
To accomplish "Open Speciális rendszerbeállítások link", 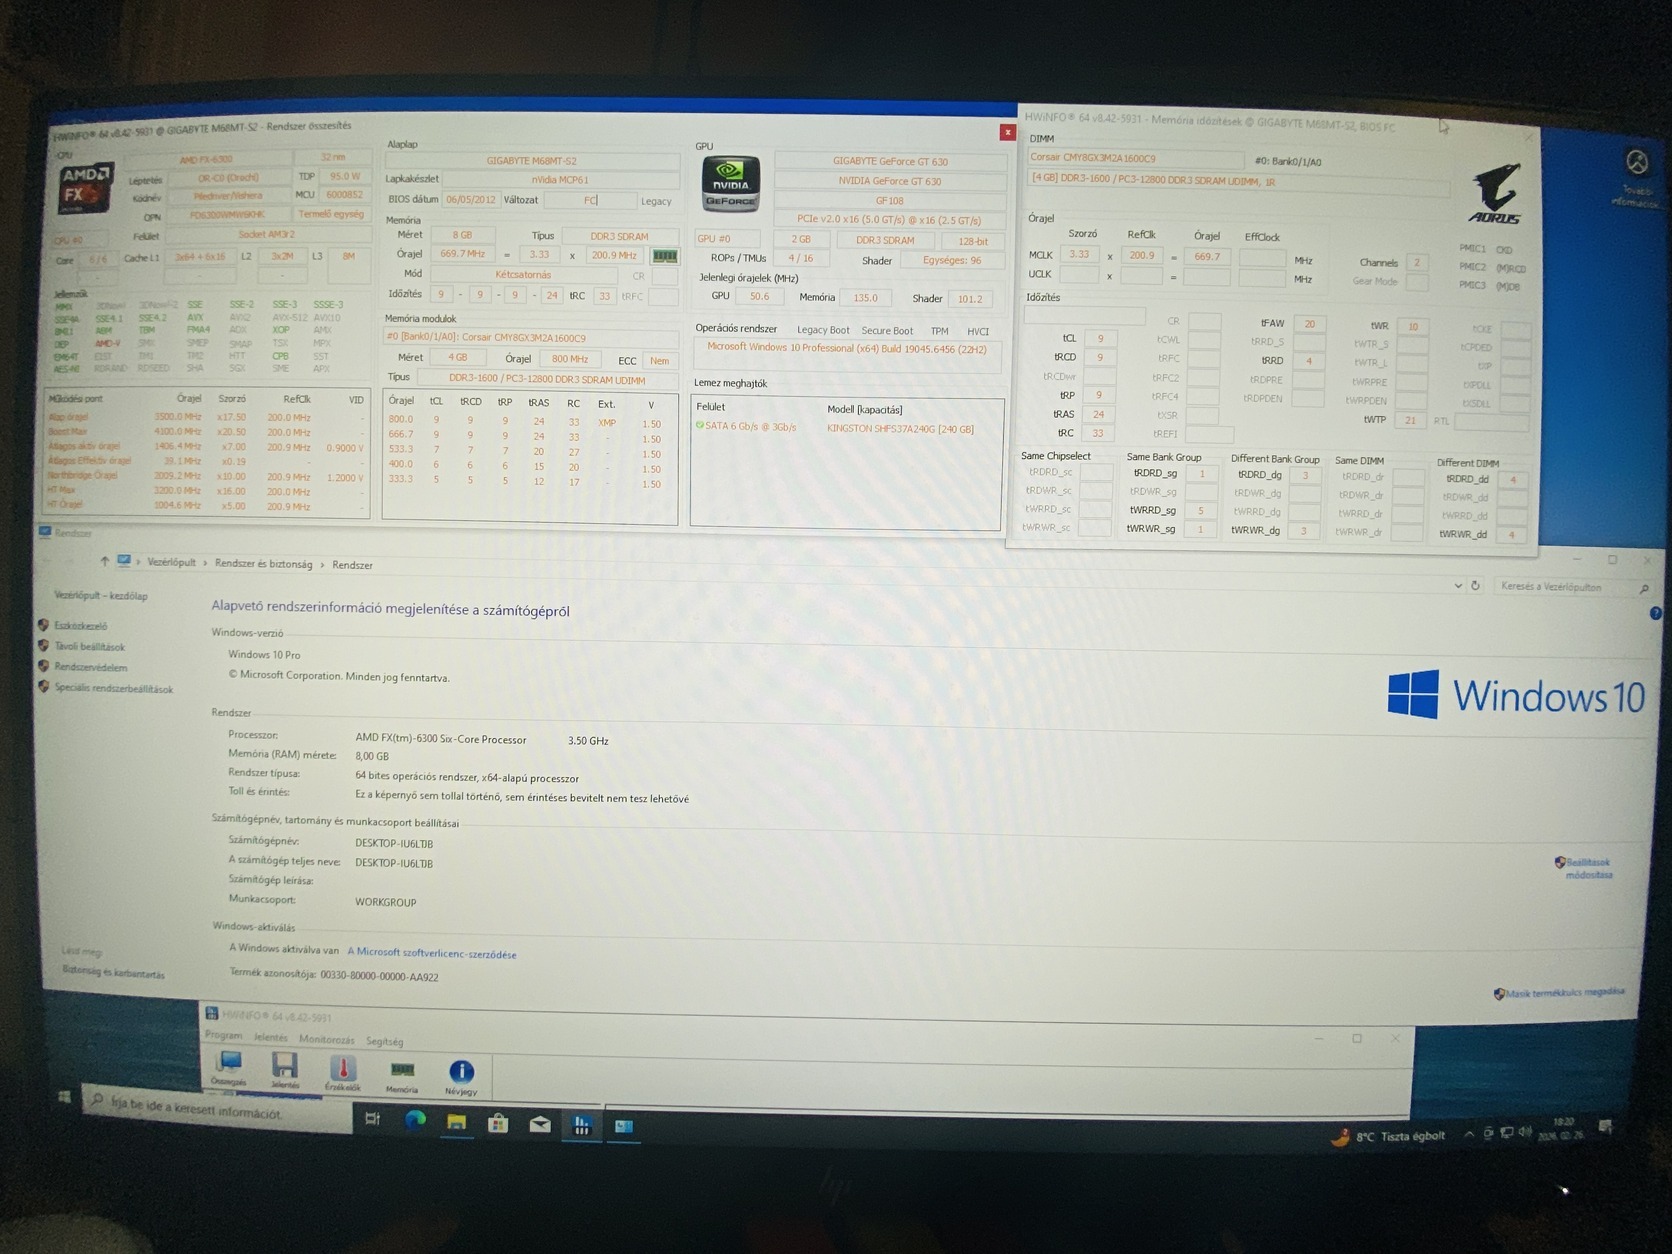I will click(x=113, y=688).
